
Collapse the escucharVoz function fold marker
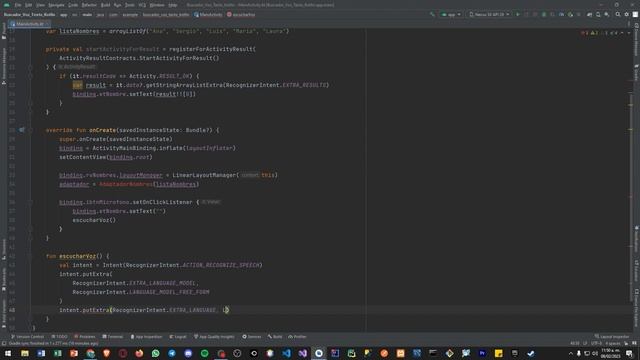click(x=30, y=256)
